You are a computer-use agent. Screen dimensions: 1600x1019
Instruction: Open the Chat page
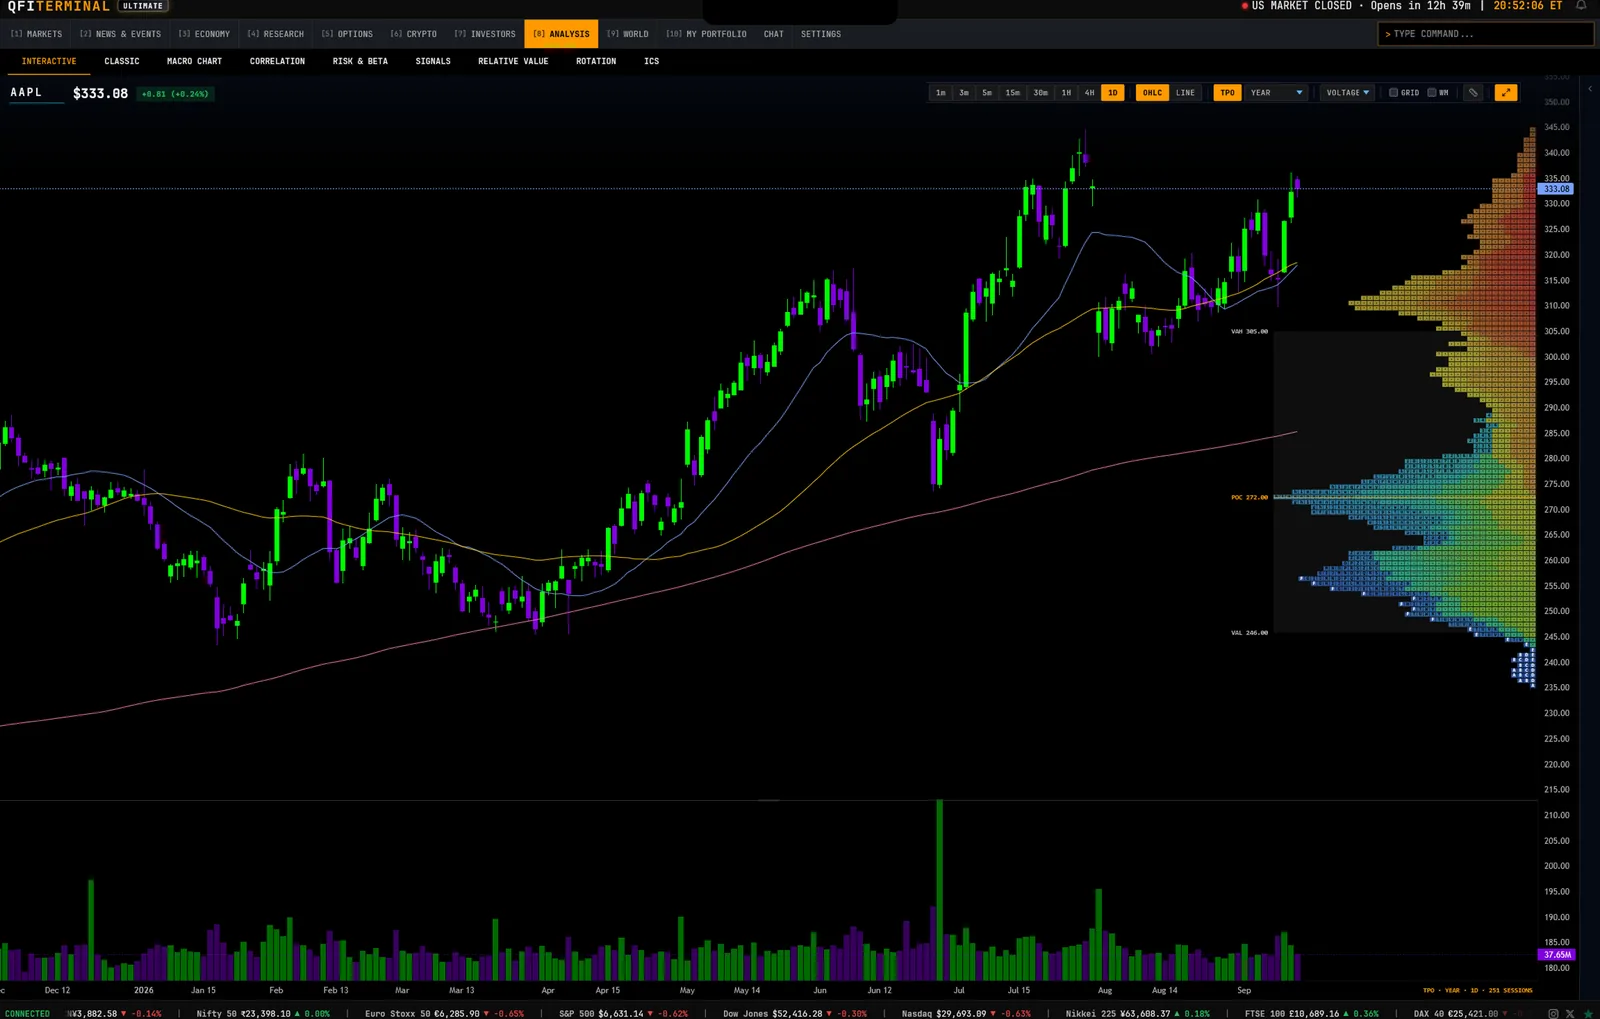(x=774, y=34)
